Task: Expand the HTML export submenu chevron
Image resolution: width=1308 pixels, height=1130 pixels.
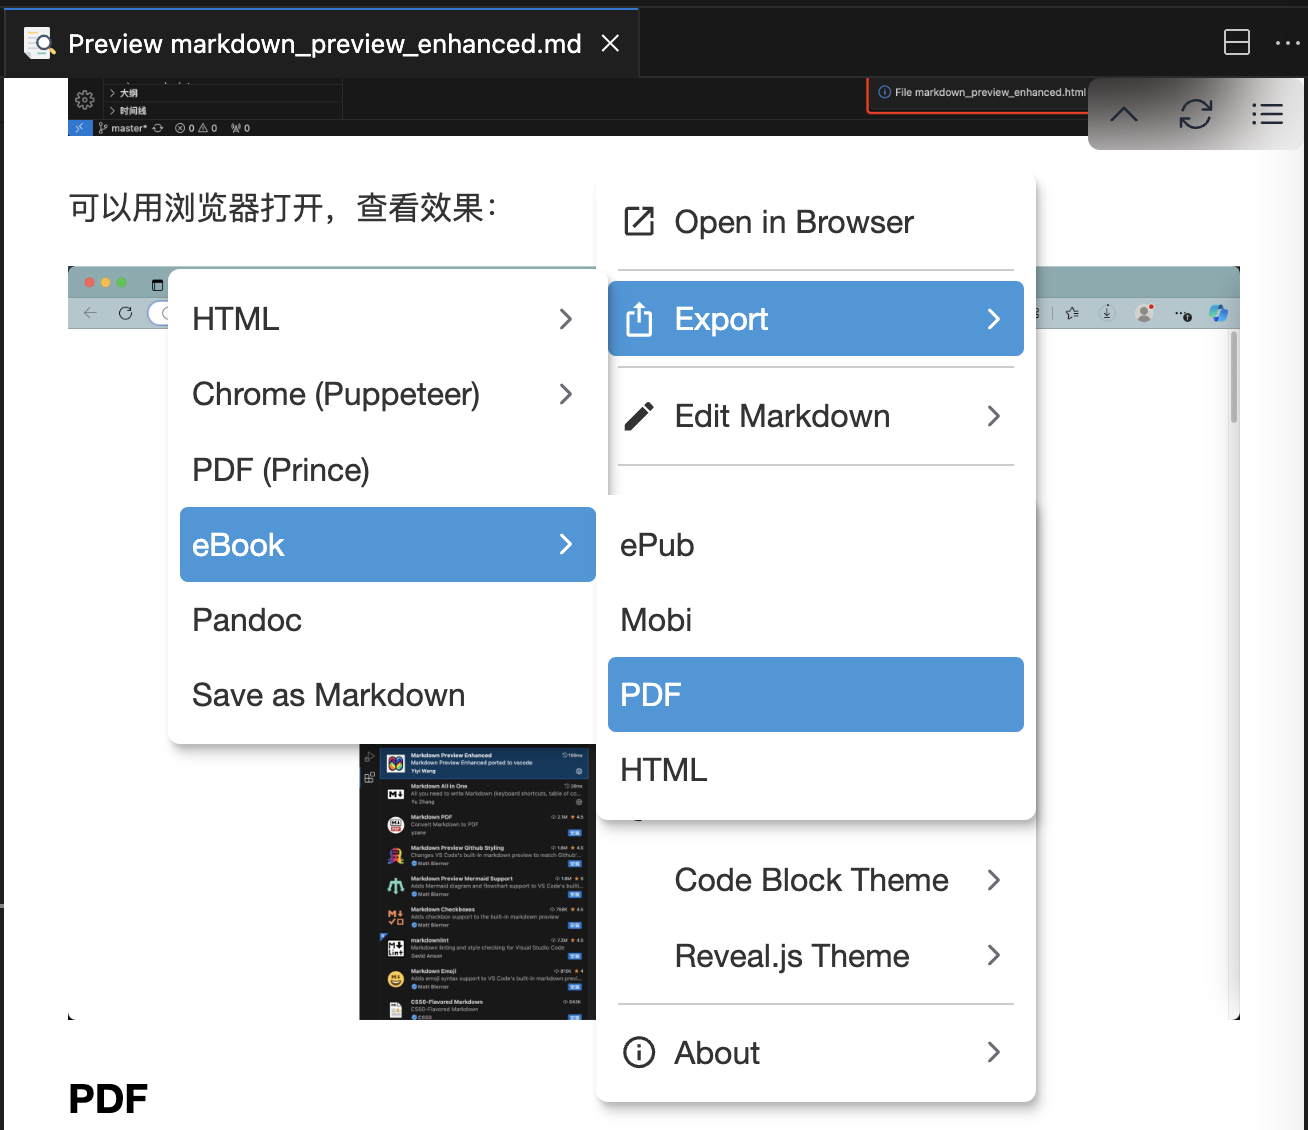Action: [x=566, y=319]
